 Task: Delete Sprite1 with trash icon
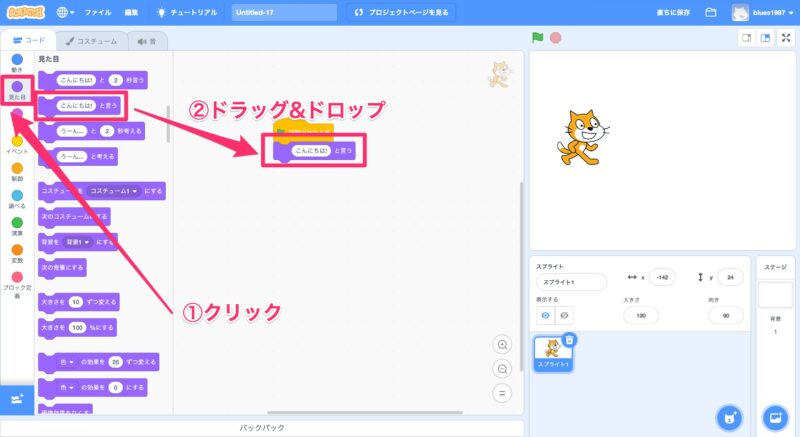coord(569,339)
